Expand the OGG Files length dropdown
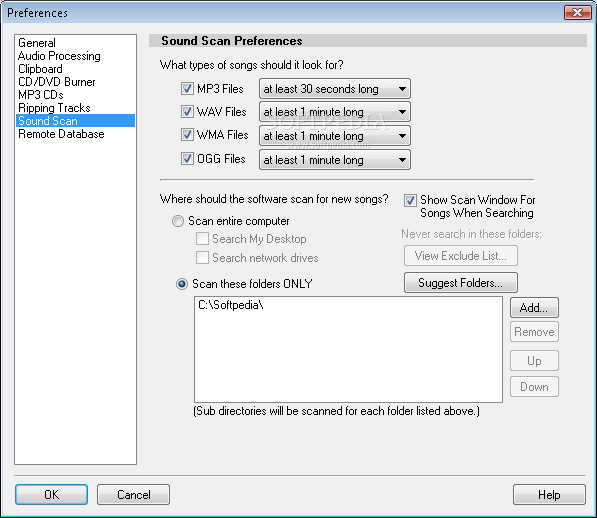Image resolution: width=597 pixels, height=518 pixels. coord(335,160)
